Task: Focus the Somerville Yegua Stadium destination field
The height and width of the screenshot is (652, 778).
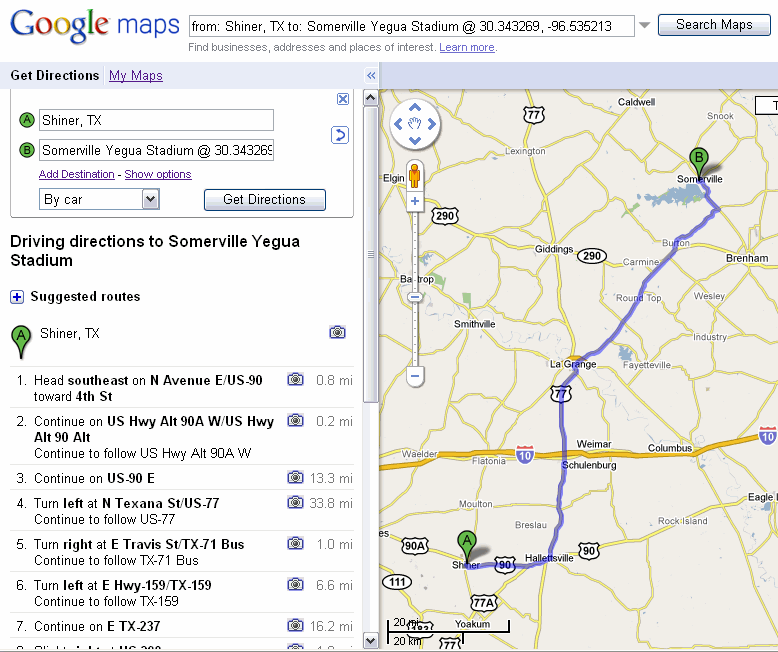Action: click(x=156, y=150)
